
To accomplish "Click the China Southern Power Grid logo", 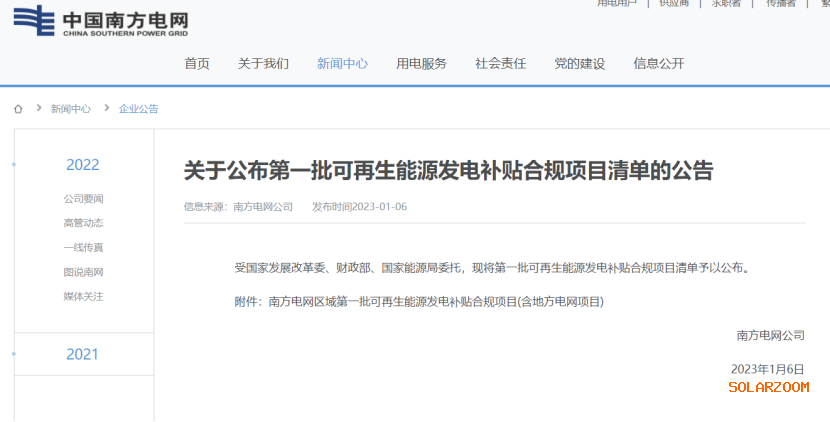I will pos(100,21).
